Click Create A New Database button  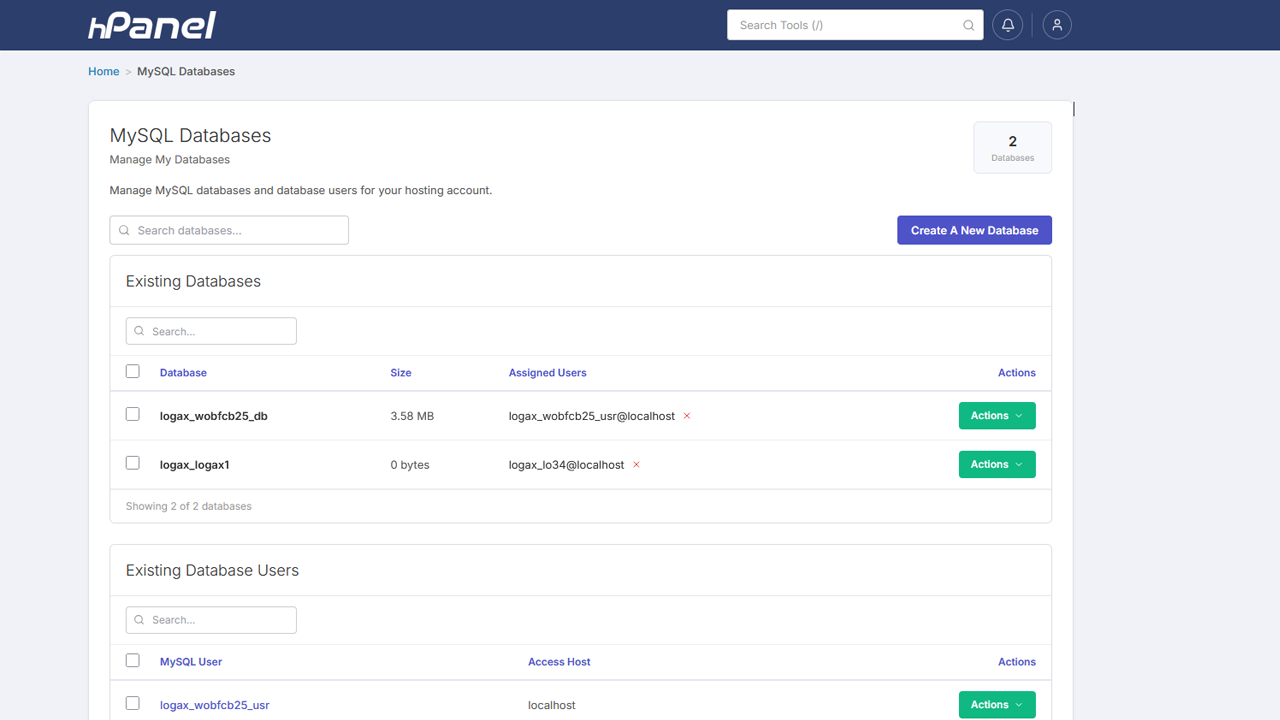[x=974, y=230]
